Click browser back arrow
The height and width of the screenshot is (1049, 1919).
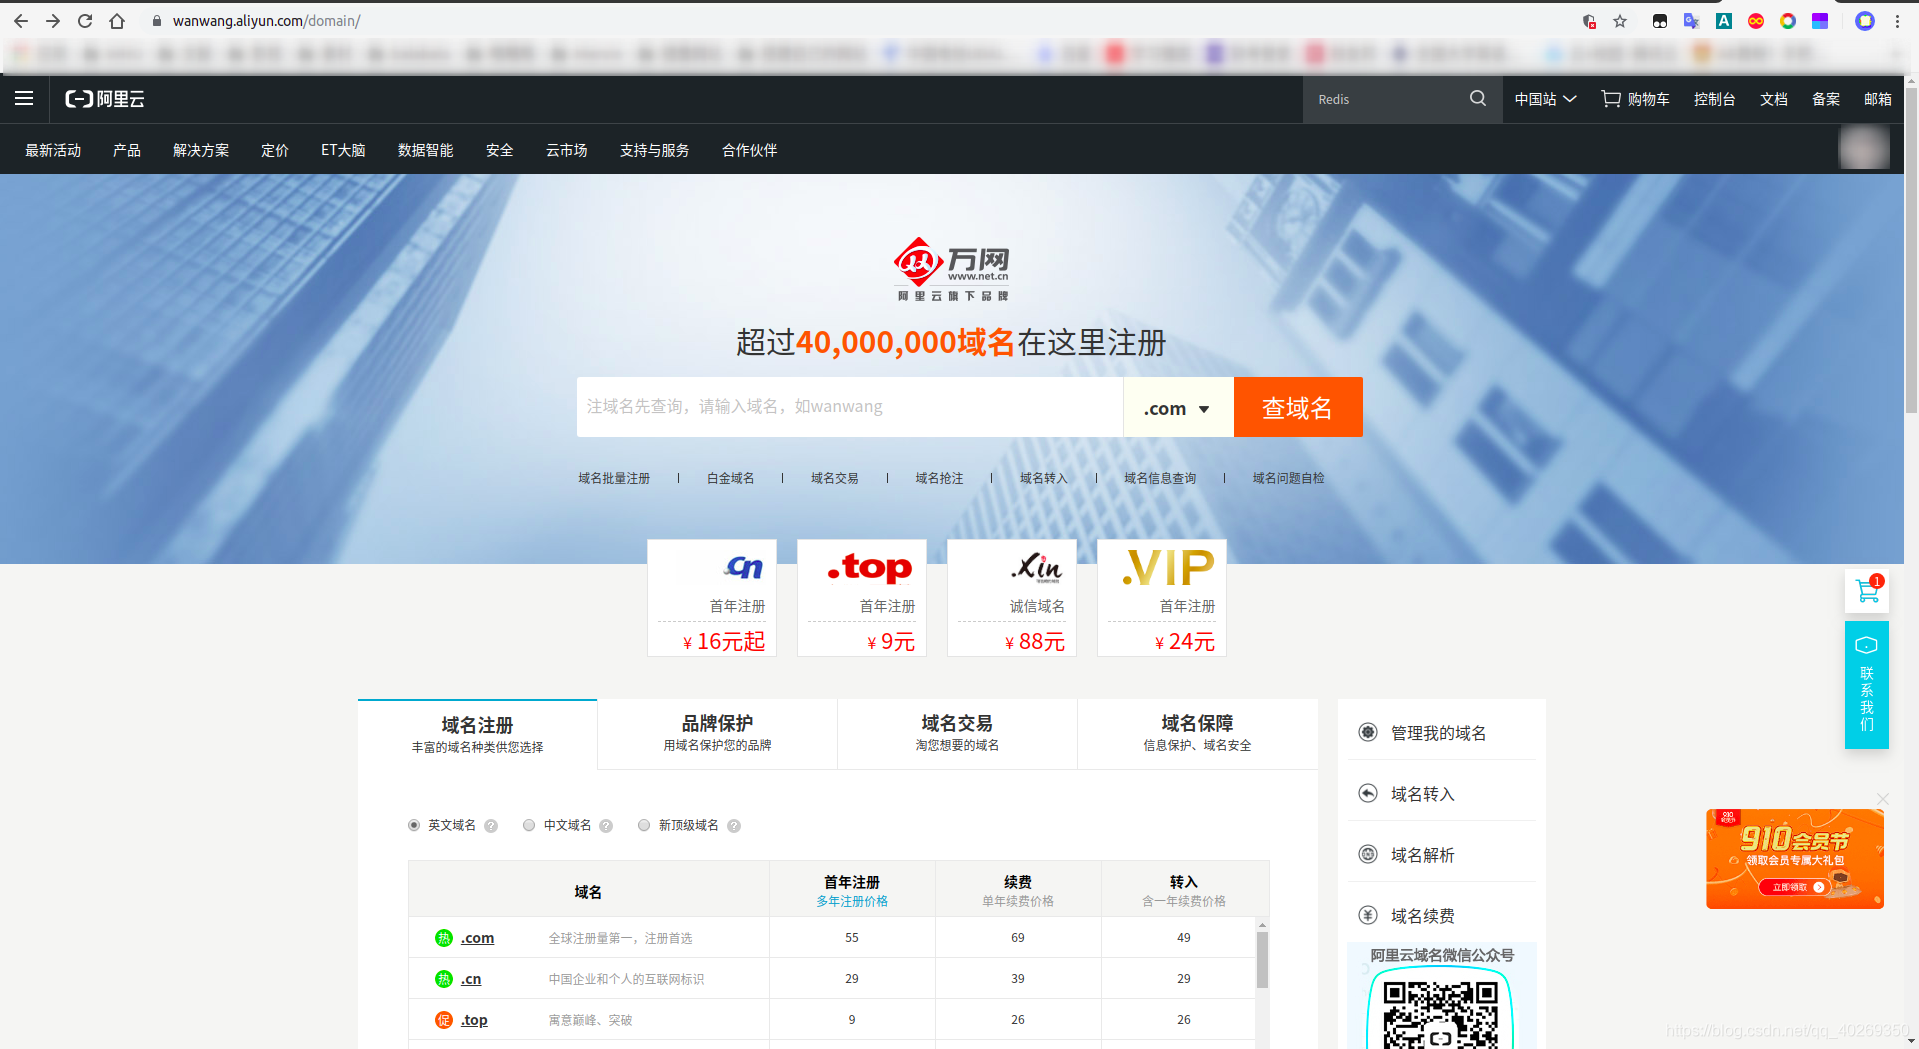click(21, 21)
